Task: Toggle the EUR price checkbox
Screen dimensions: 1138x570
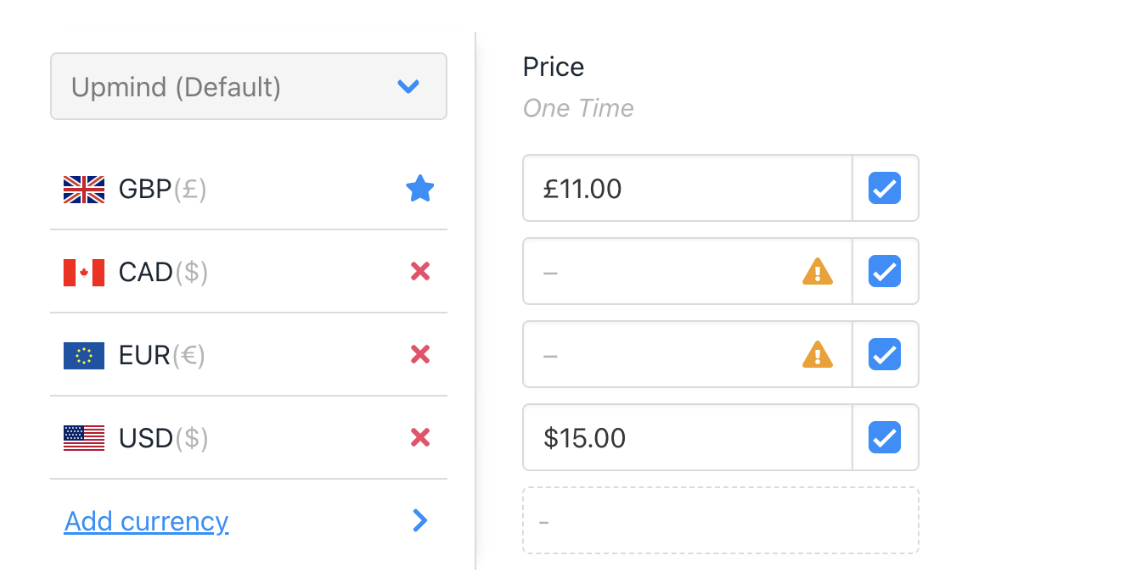Action: pos(885,354)
